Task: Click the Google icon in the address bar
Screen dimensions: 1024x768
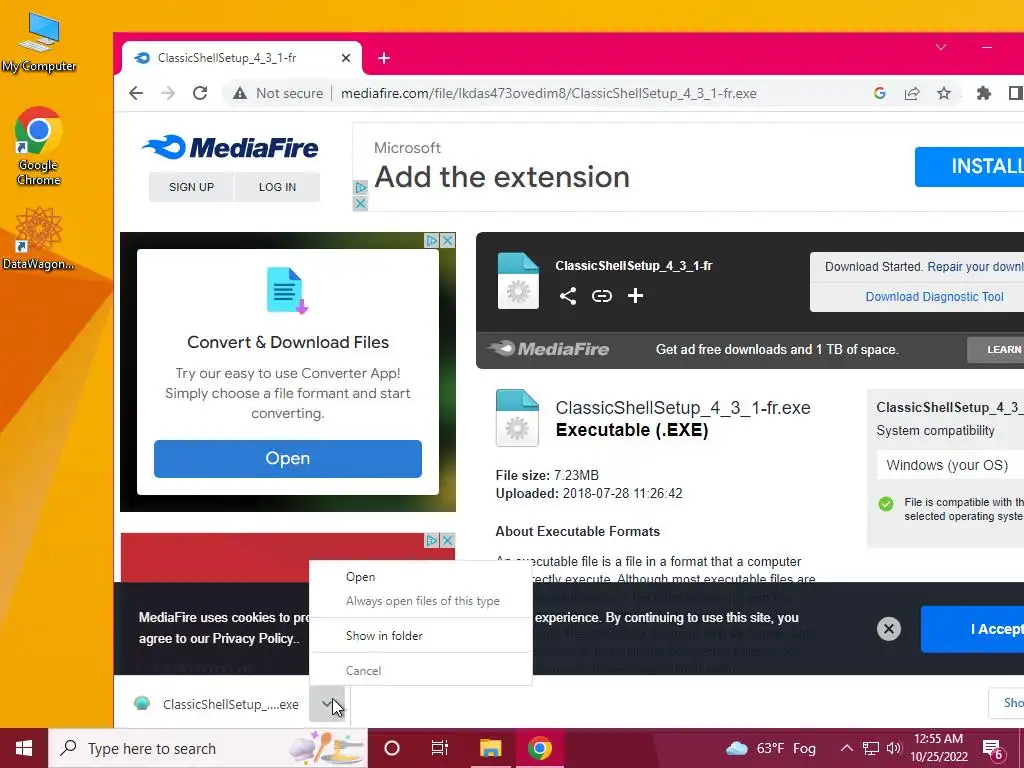Action: [x=880, y=93]
